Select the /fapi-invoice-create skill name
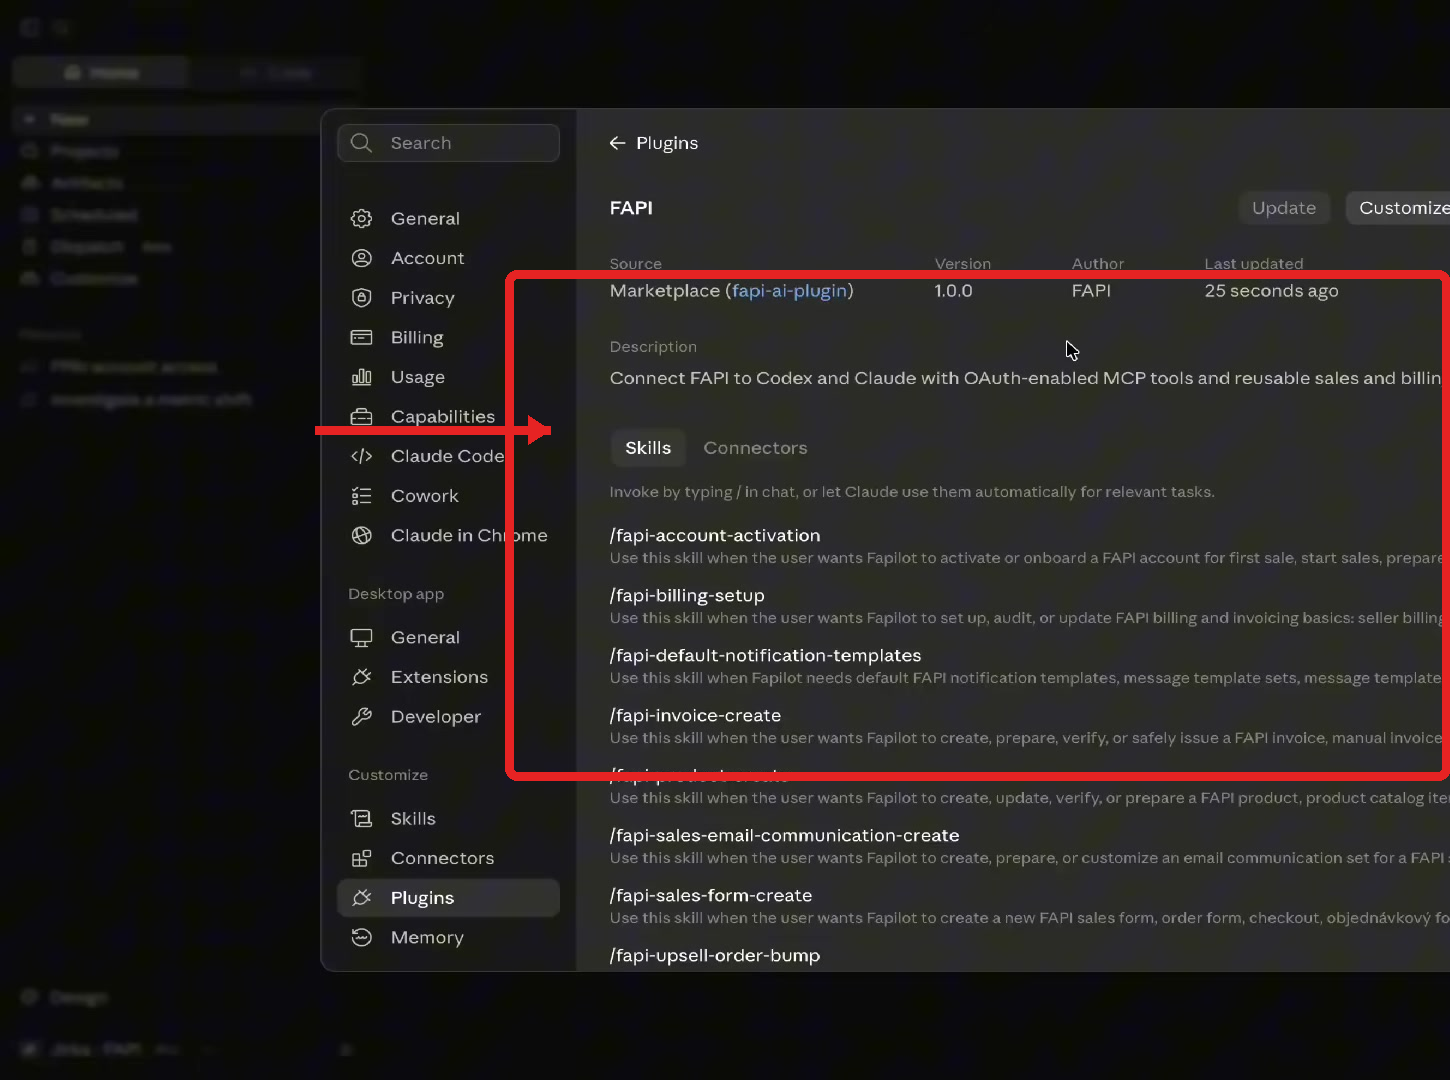Image resolution: width=1450 pixels, height=1080 pixels. point(695,716)
